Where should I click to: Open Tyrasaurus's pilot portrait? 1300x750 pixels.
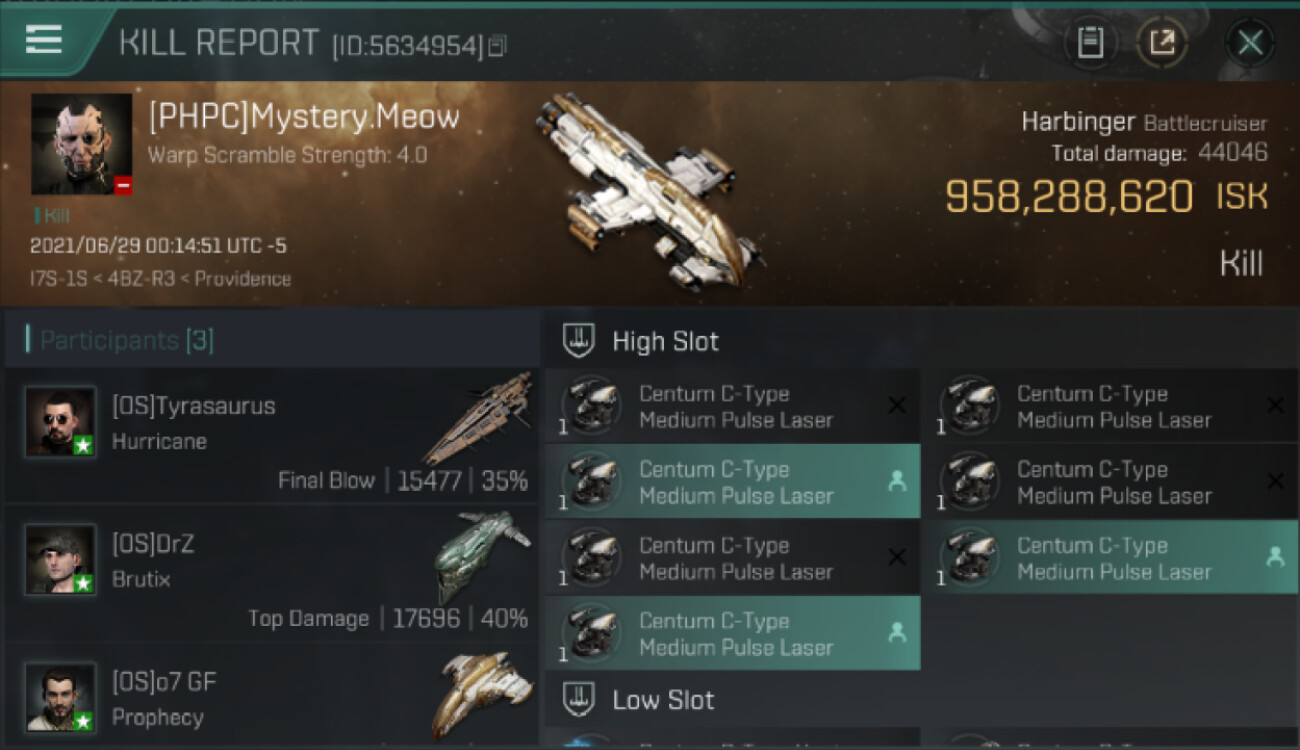coord(61,422)
